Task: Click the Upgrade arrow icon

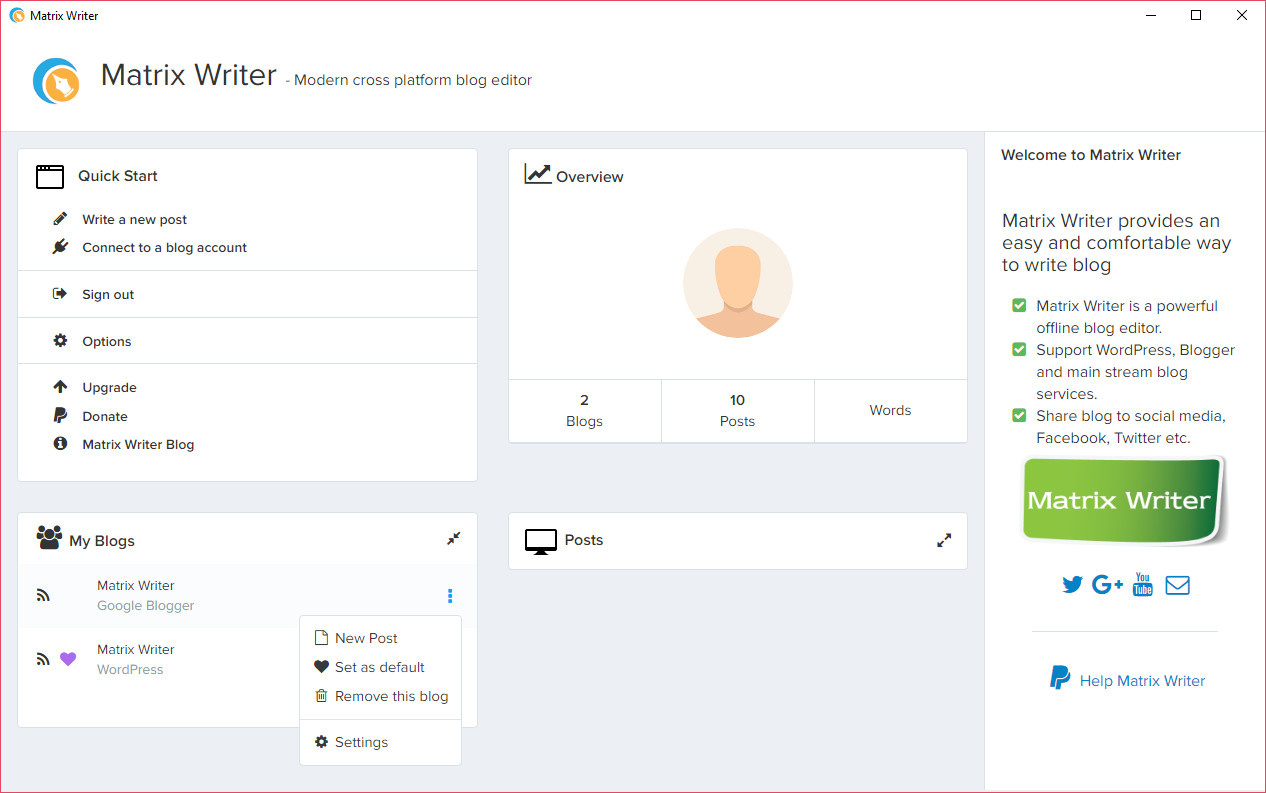Action: [60, 387]
